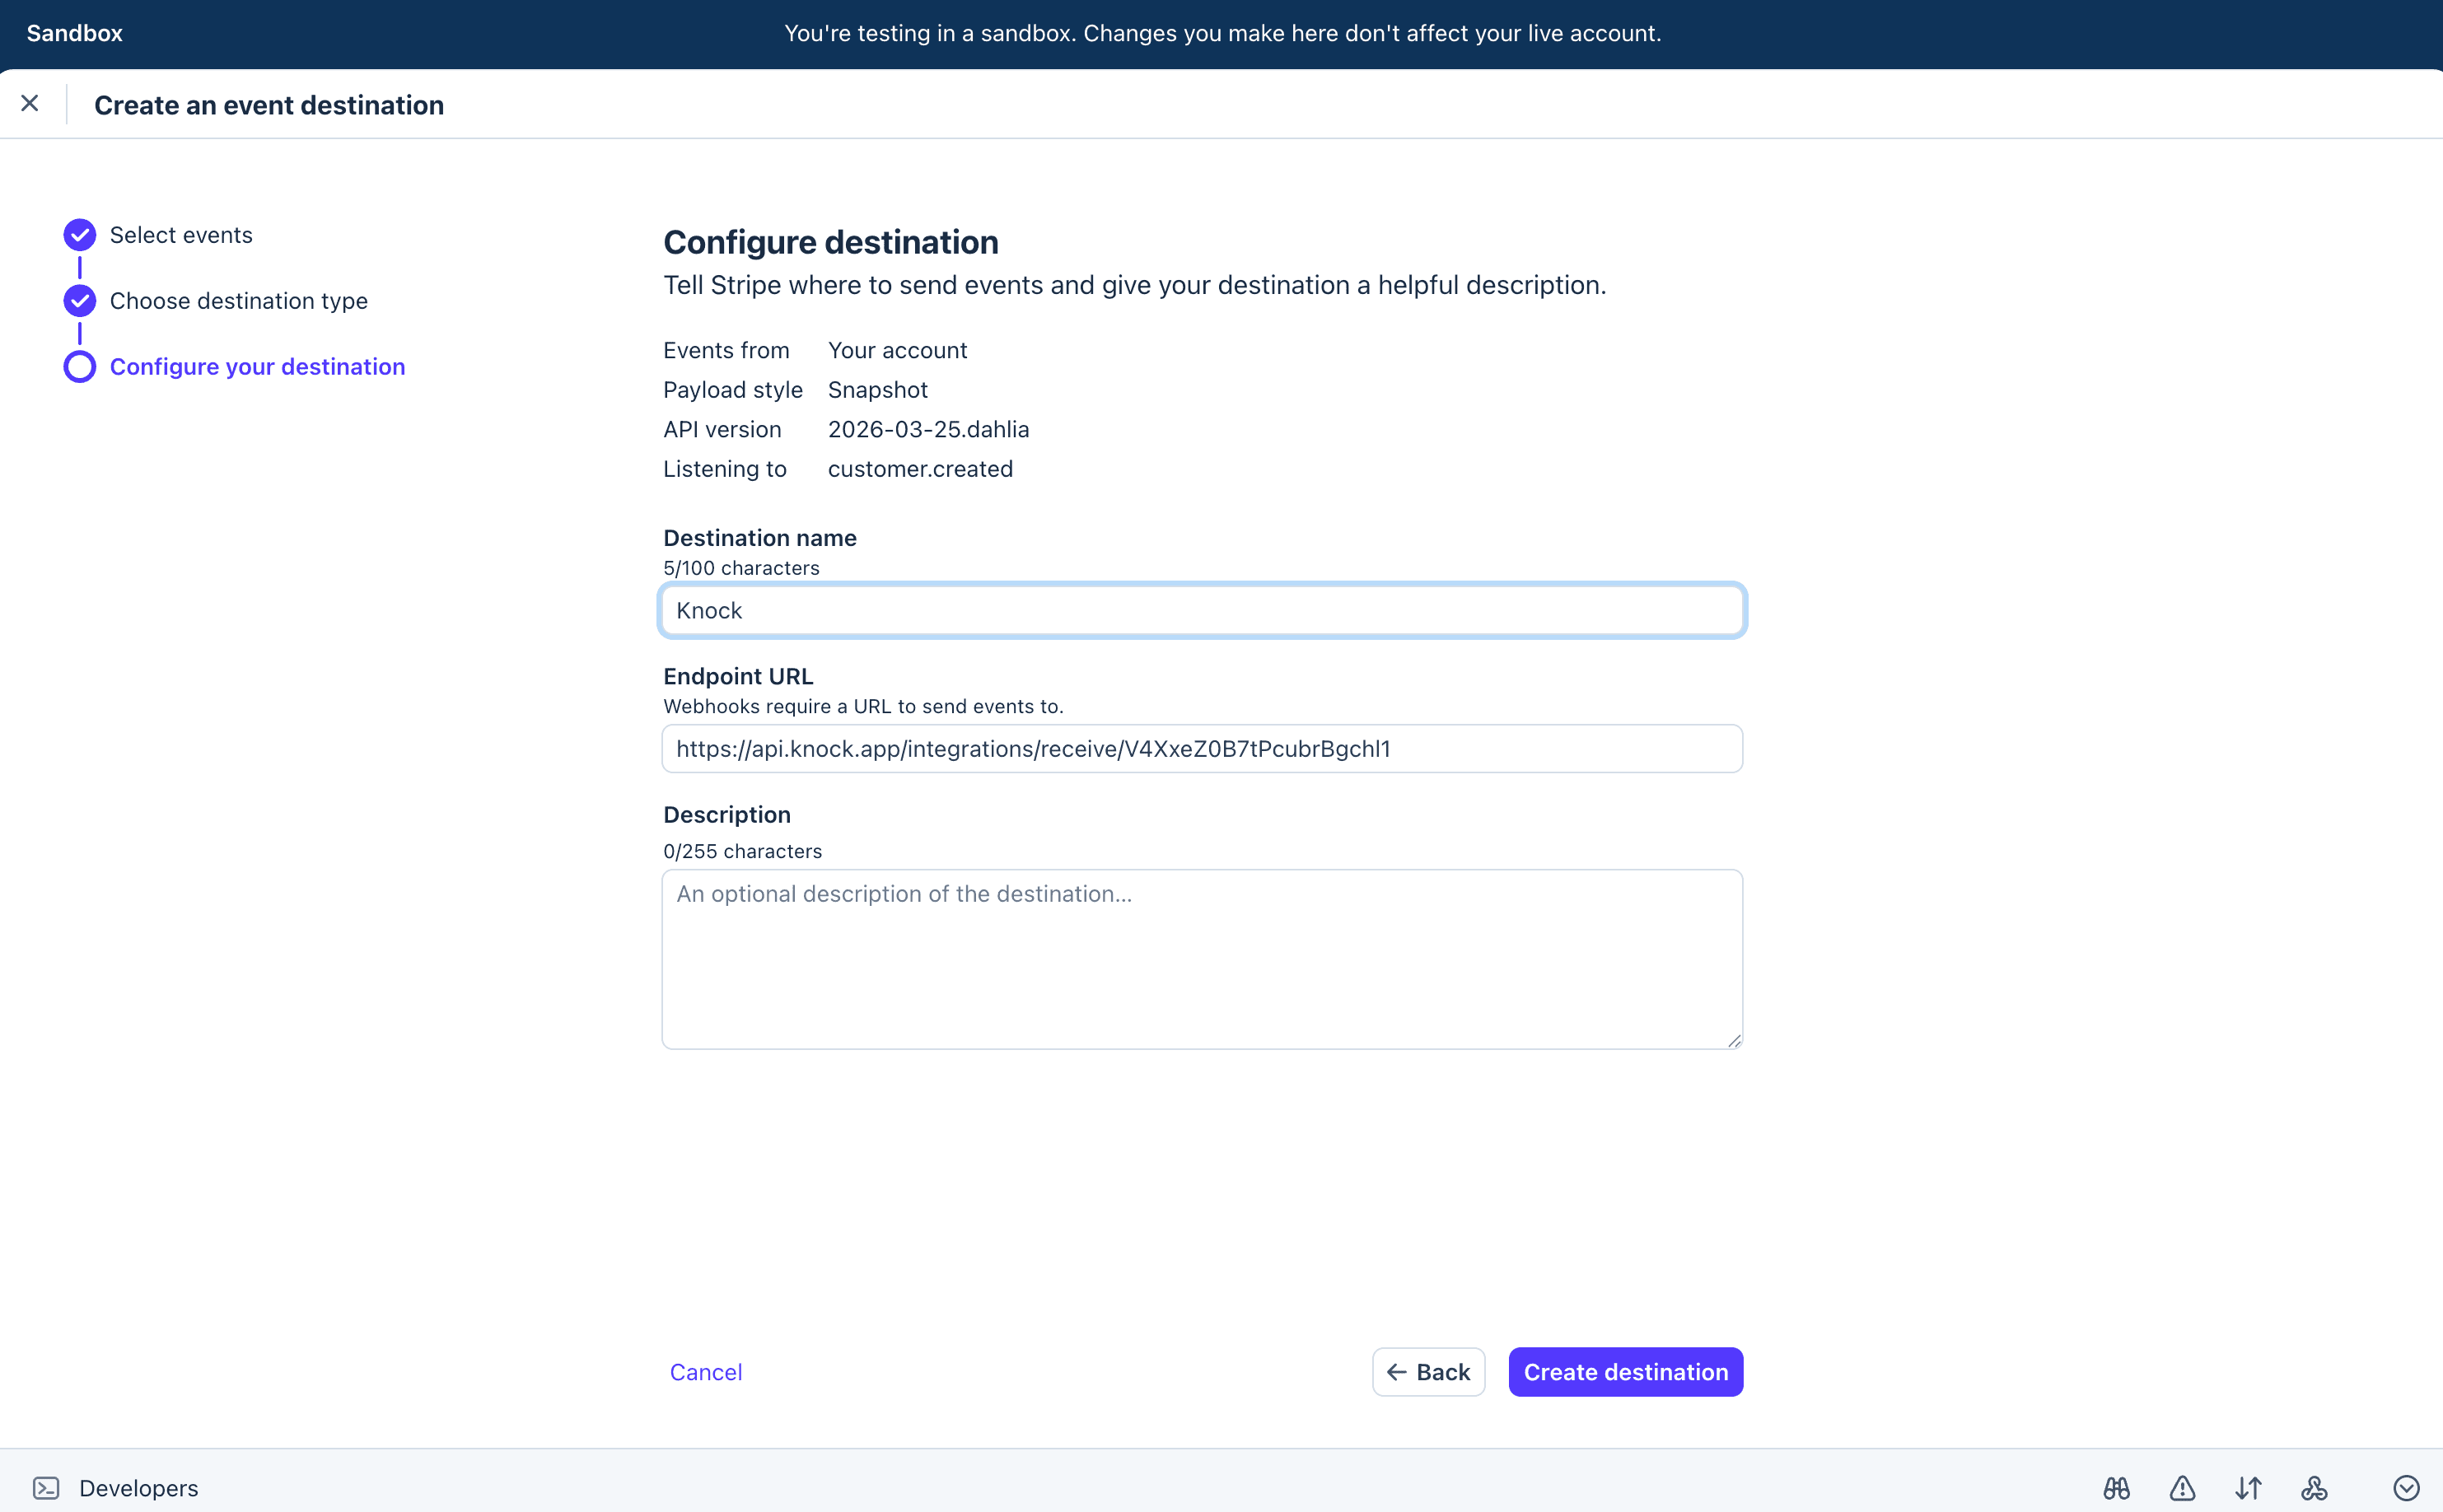Click the Back button
The width and height of the screenshot is (2443, 1512).
click(1428, 1371)
